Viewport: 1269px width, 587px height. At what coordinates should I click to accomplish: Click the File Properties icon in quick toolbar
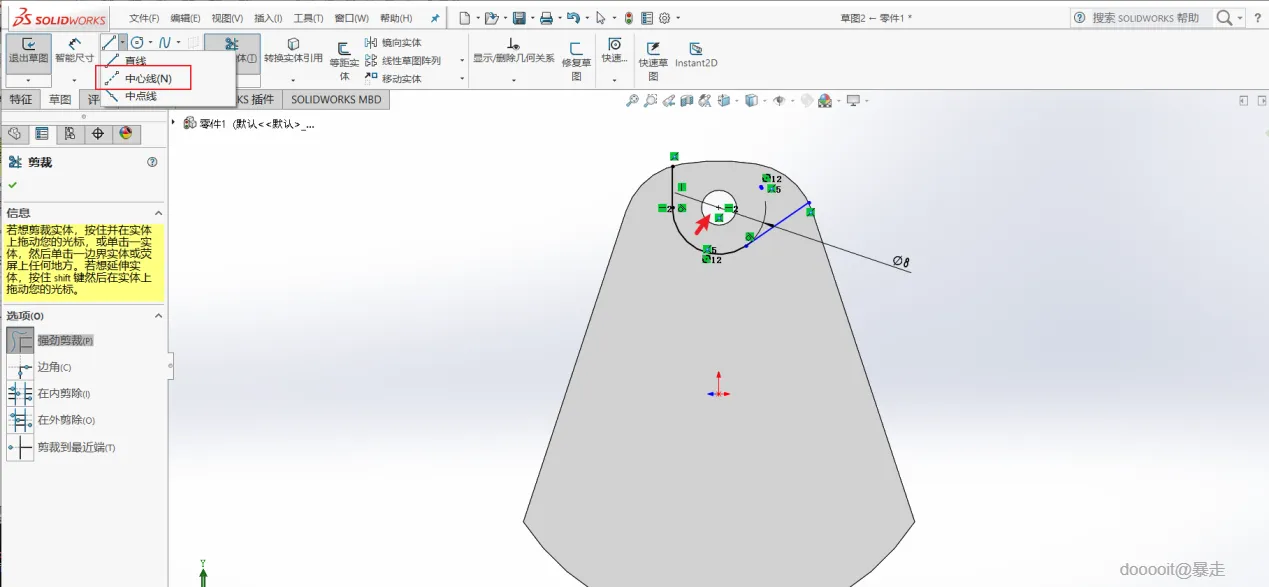(x=647, y=18)
